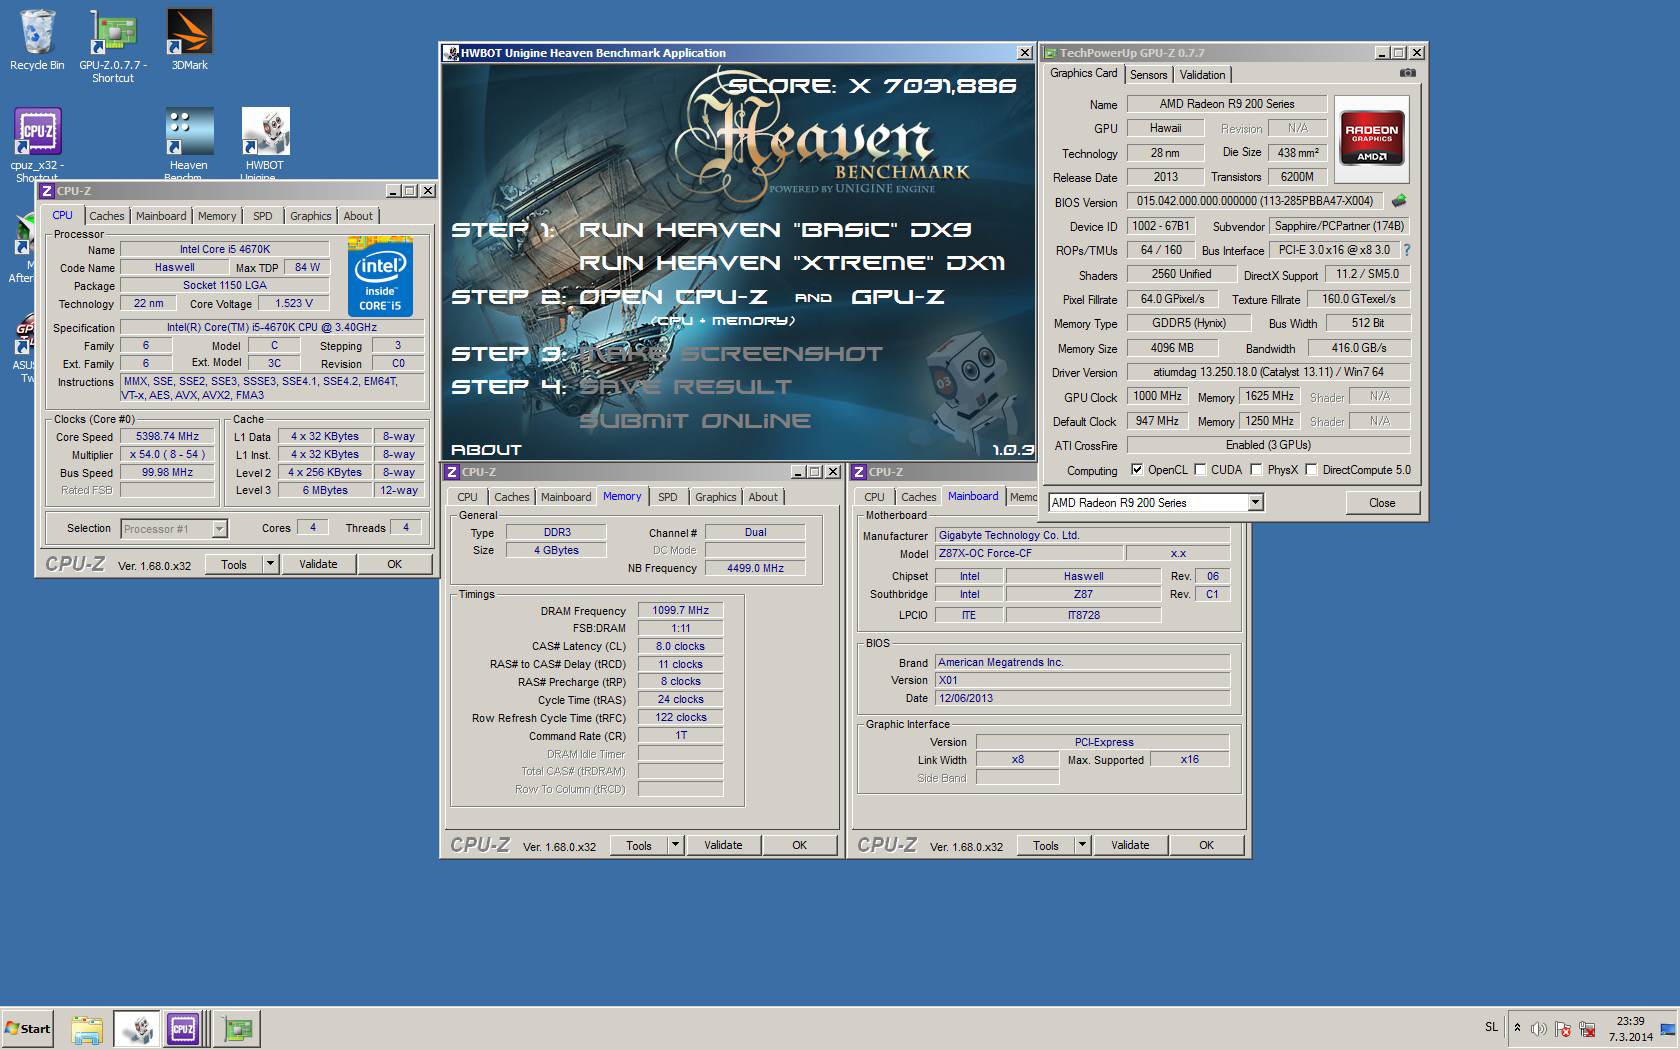1680x1050 pixels.
Task: Click the About link in Heaven app
Action: click(486, 450)
